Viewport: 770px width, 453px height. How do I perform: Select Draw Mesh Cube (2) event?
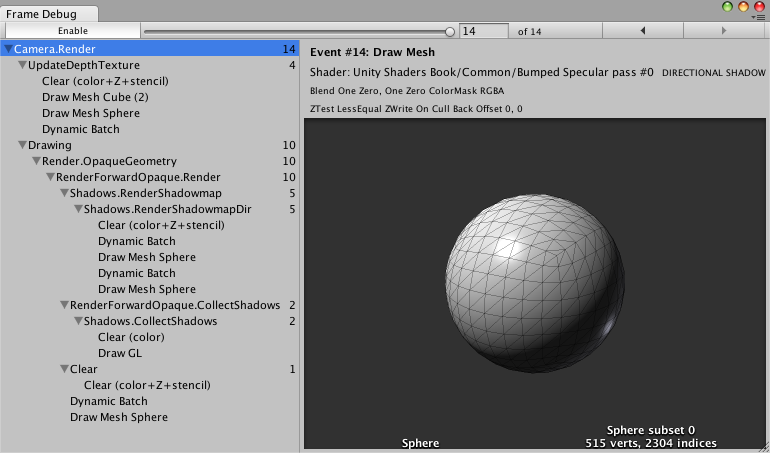(x=95, y=97)
